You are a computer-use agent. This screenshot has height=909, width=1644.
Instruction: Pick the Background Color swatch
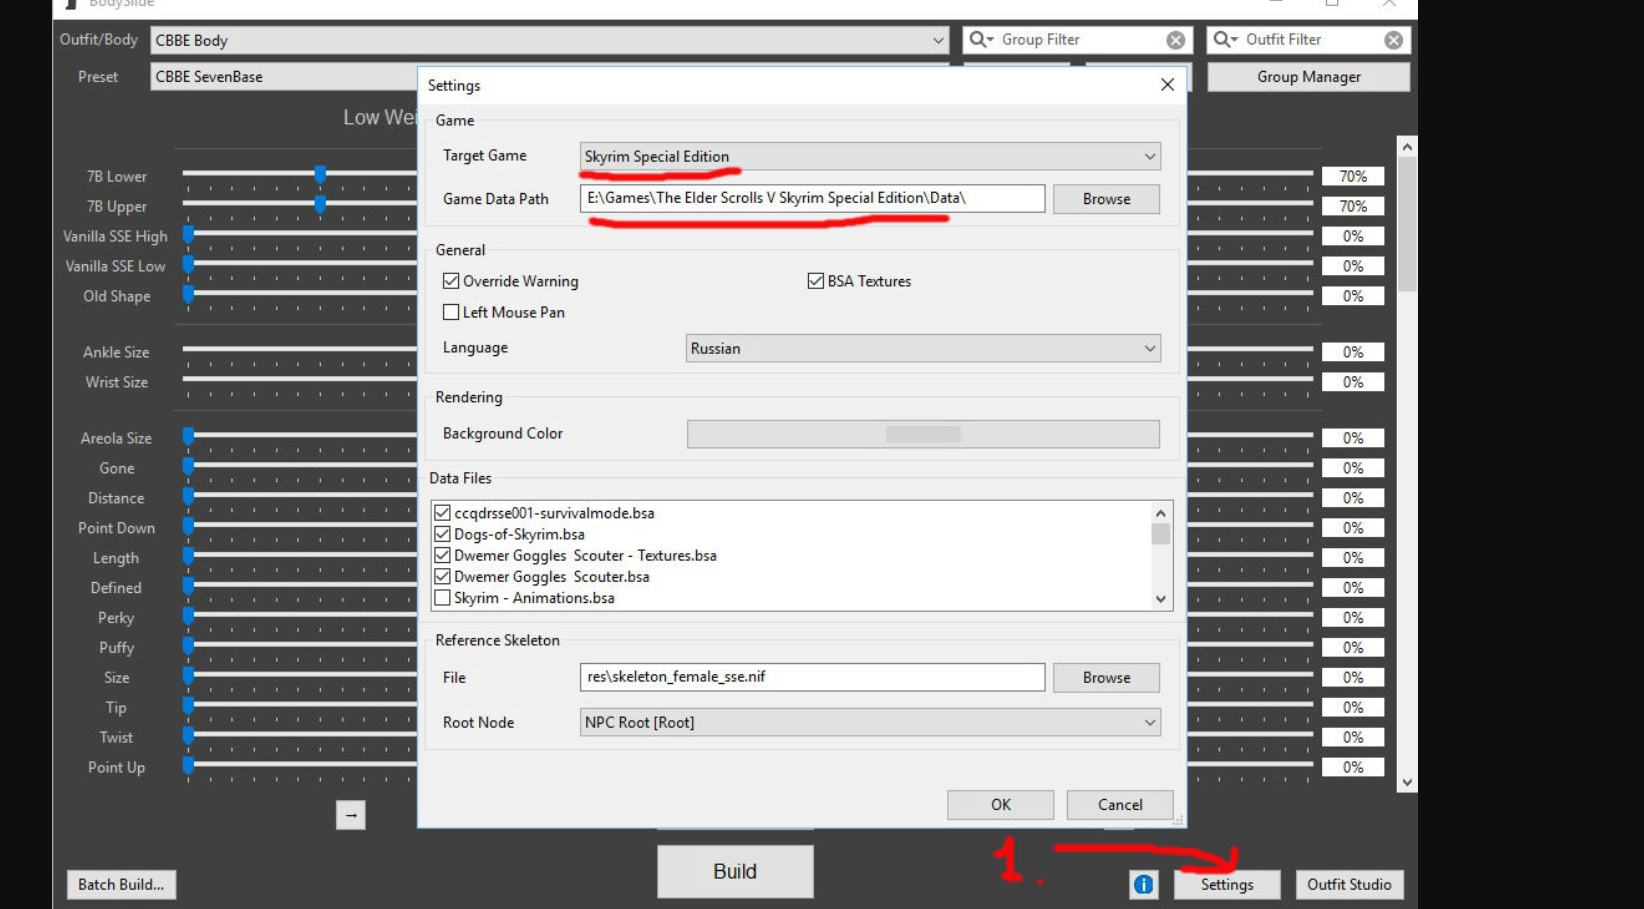[x=922, y=434]
